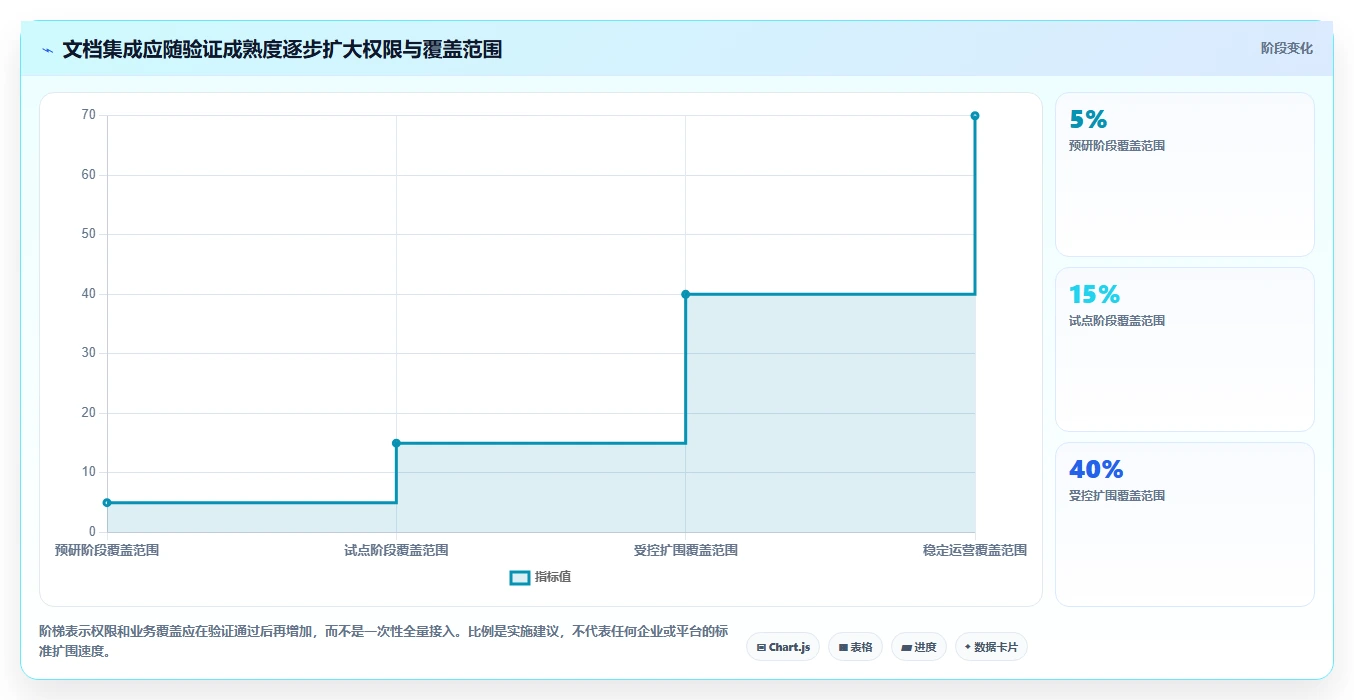The height and width of the screenshot is (700, 1354).
Task: Select the 数据卡片 tag button
Action: click(x=991, y=647)
